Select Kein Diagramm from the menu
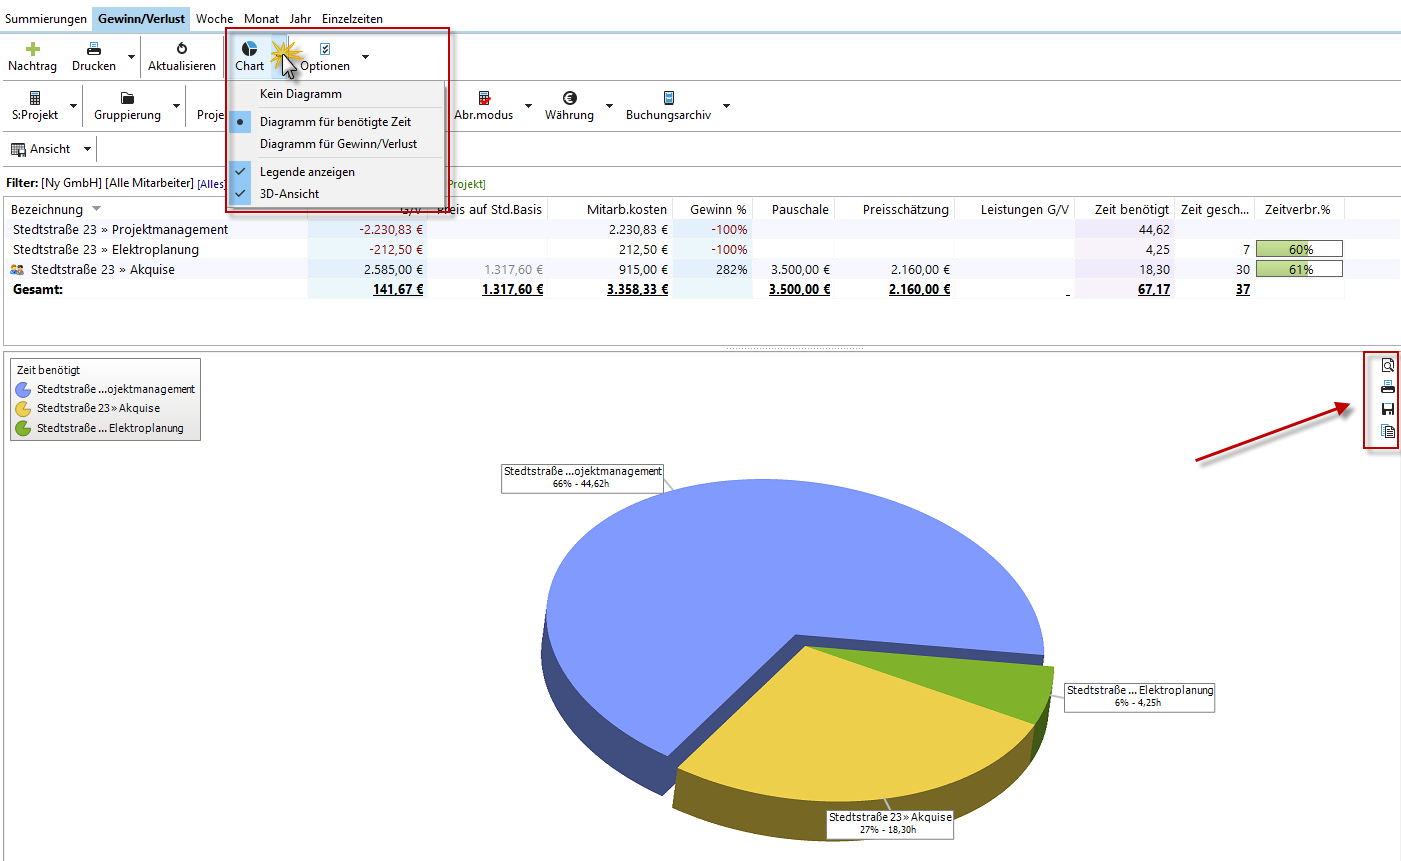Image resolution: width=1401 pixels, height=861 pixels. (300, 94)
